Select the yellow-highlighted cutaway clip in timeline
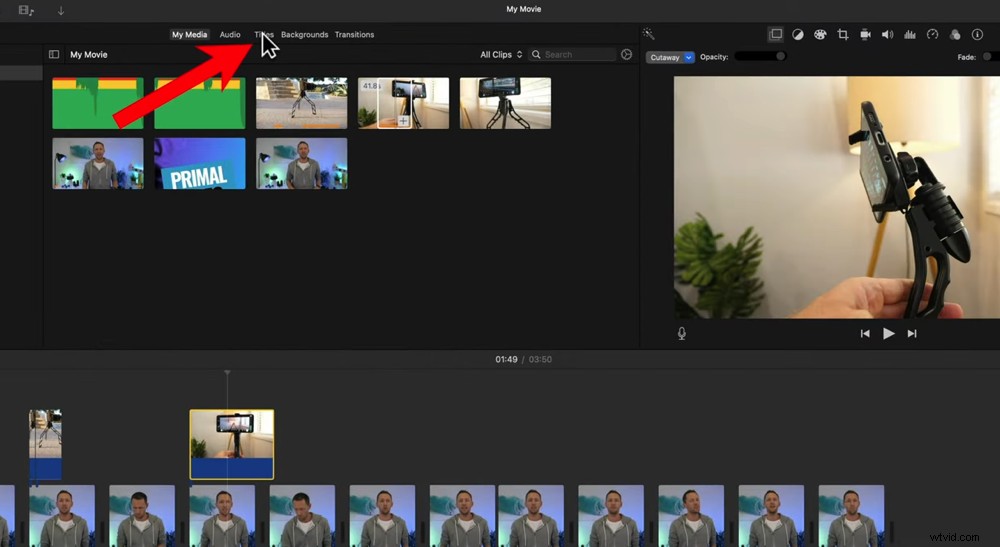1000x547 pixels. pos(232,444)
